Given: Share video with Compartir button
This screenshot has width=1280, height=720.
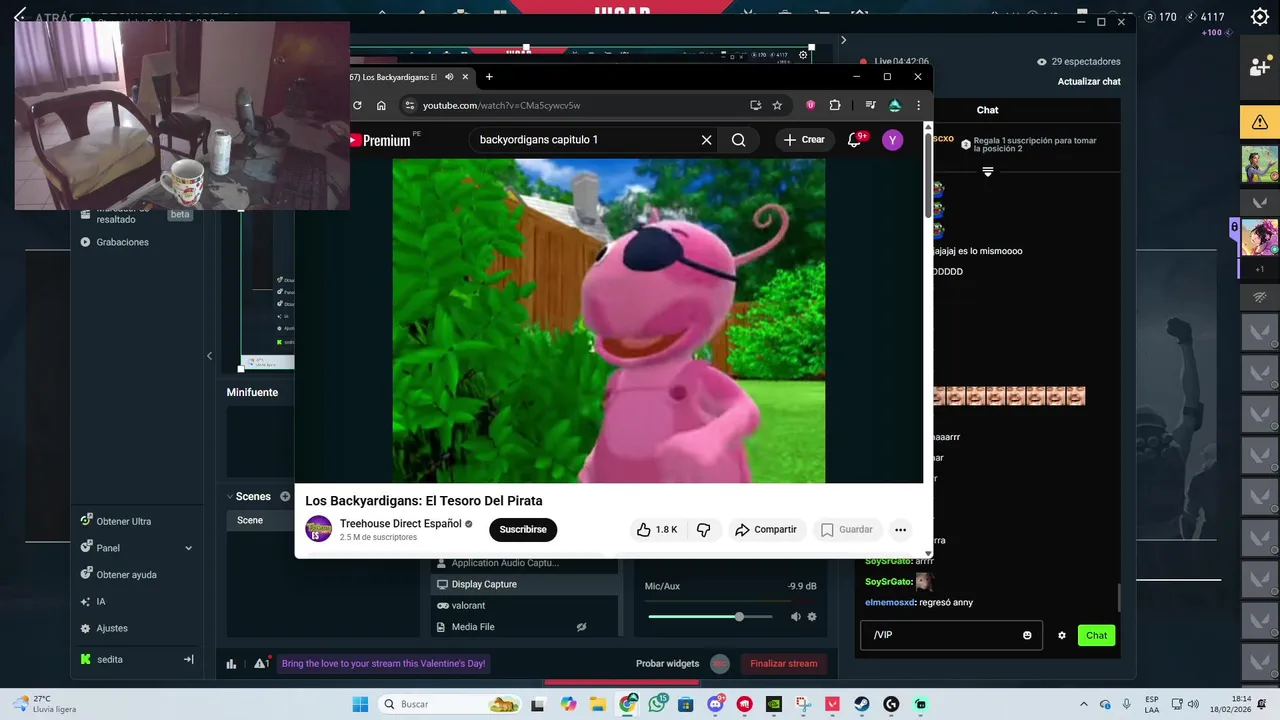Looking at the screenshot, I should coord(767,530).
